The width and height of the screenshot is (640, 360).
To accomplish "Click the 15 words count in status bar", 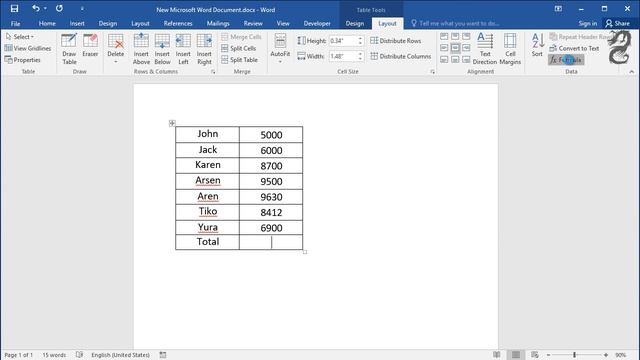I will coord(54,355).
